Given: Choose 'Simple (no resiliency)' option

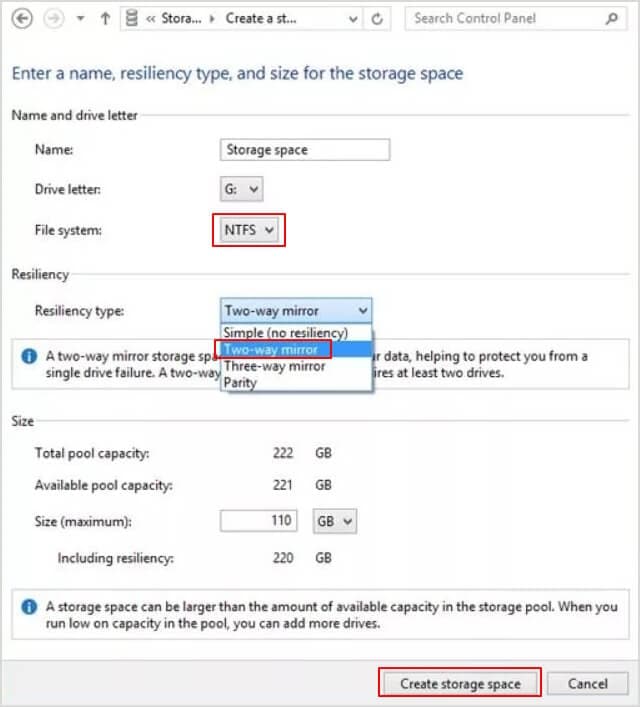Looking at the screenshot, I should [296, 333].
